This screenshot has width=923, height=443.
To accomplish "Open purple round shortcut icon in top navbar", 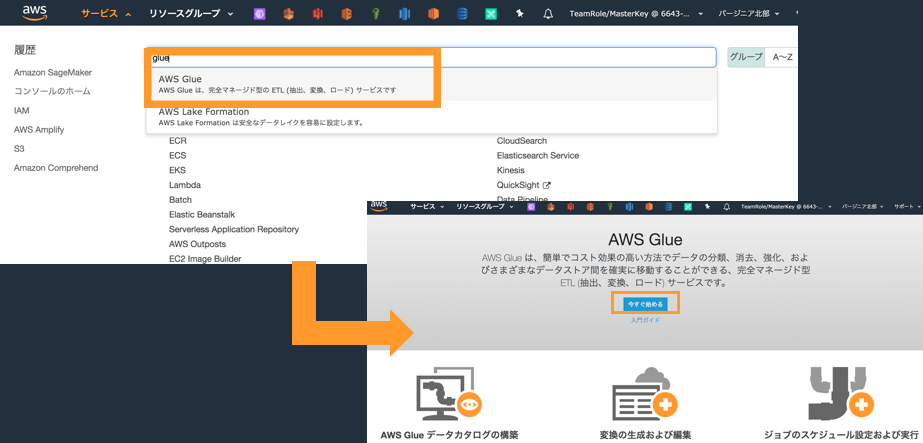I will pos(260,14).
